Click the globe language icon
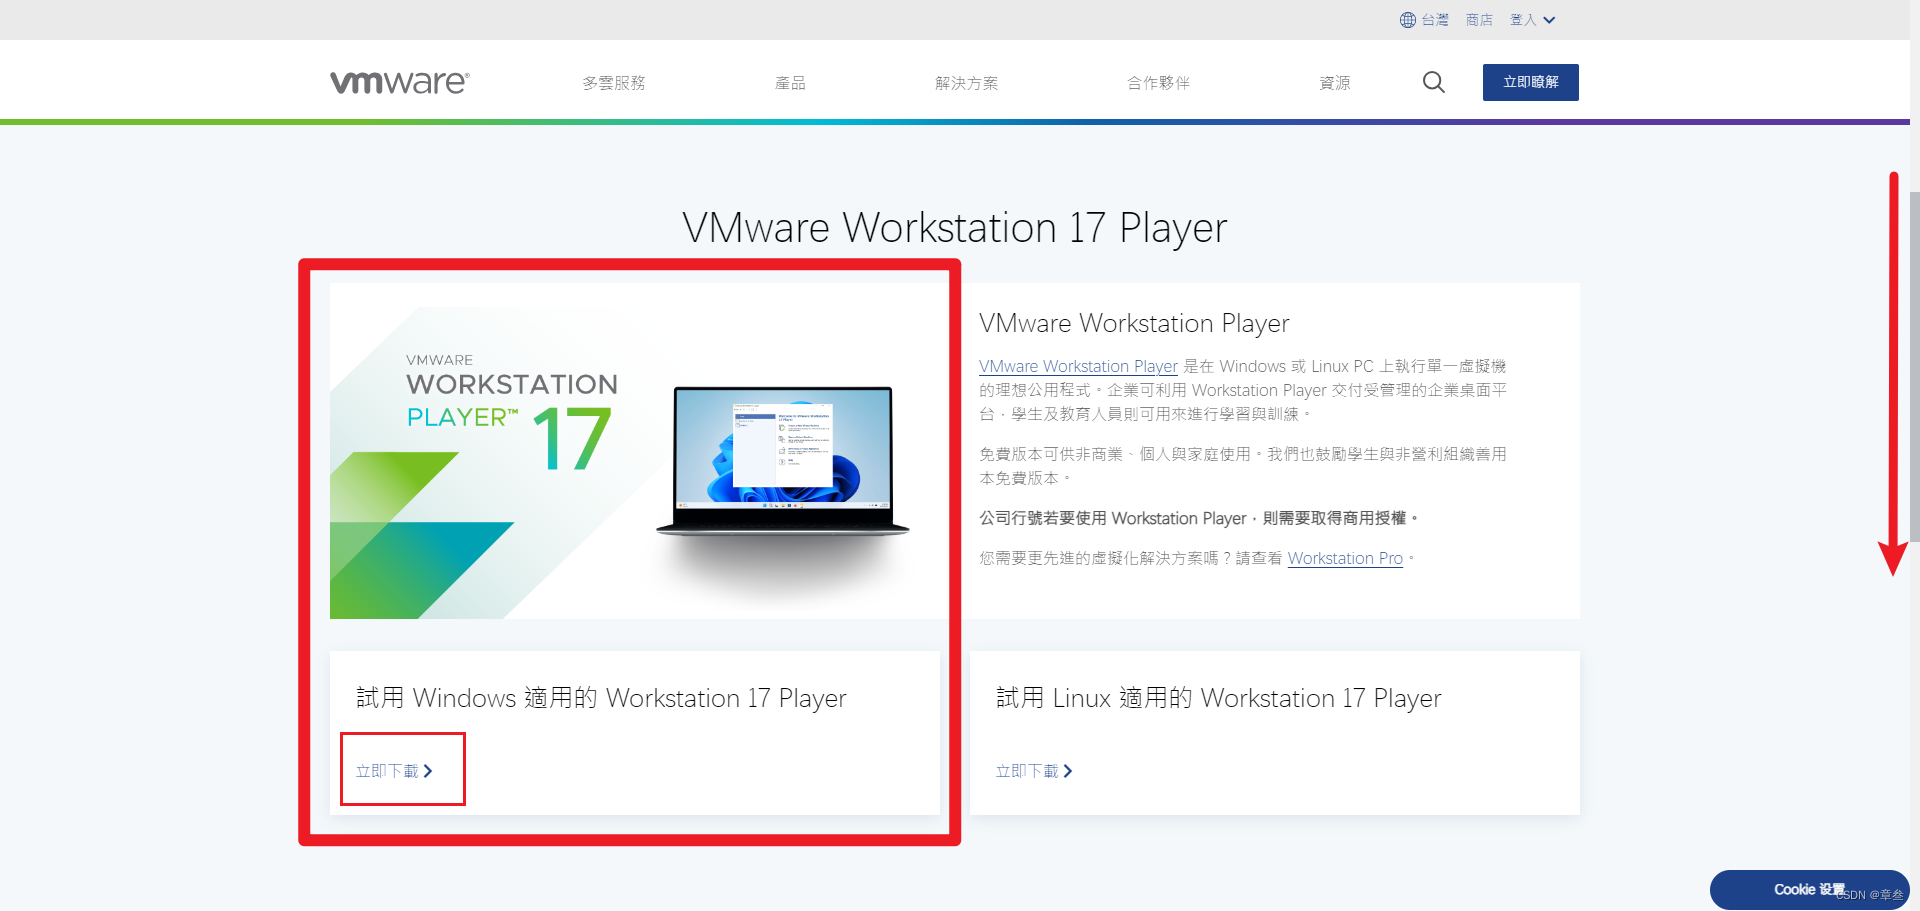Image resolution: width=1920 pixels, height=911 pixels. [1407, 19]
